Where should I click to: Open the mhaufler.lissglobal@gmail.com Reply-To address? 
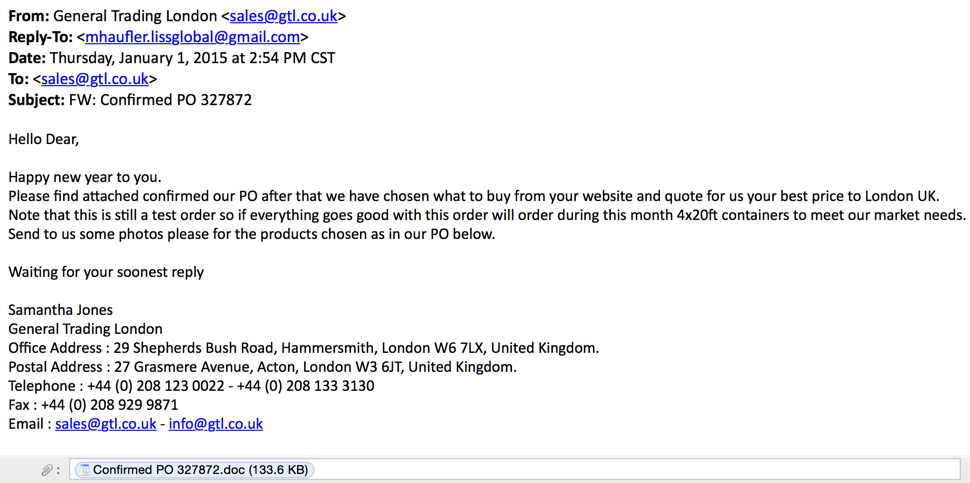tap(192, 37)
